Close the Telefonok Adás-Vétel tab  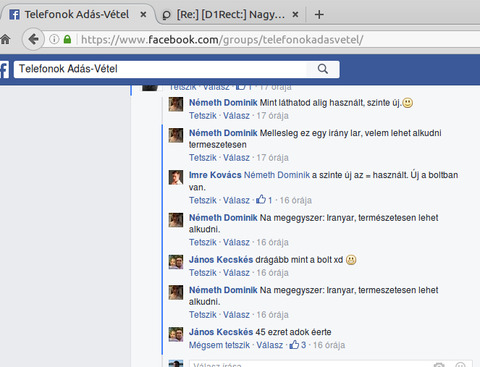(x=143, y=14)
